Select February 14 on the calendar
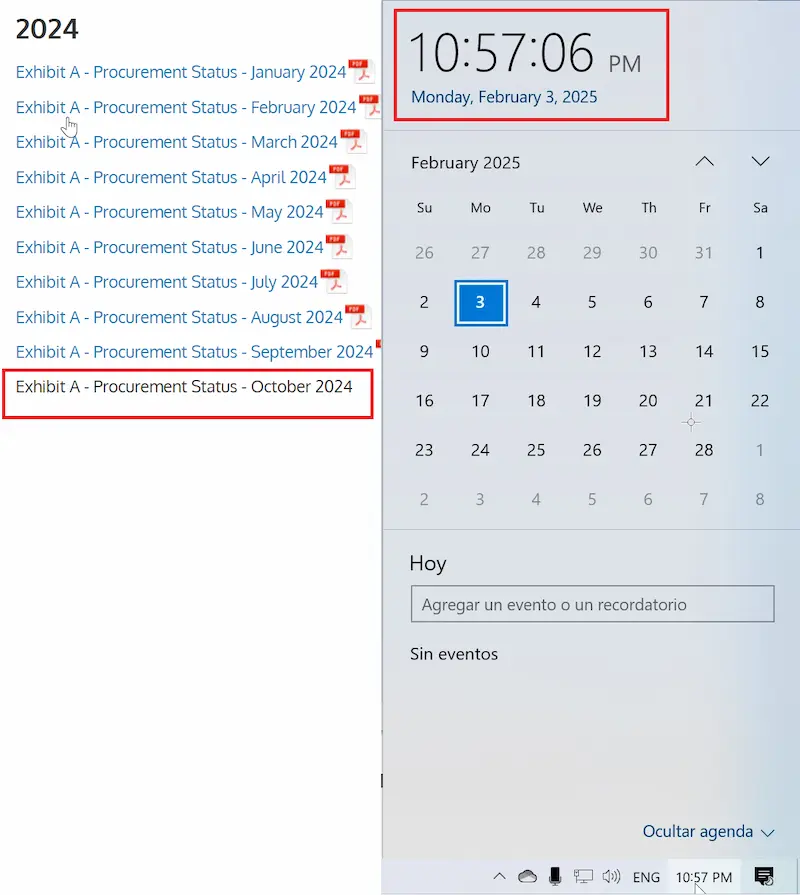This screenshot has height=895, width=800. (x=704, y=351)
